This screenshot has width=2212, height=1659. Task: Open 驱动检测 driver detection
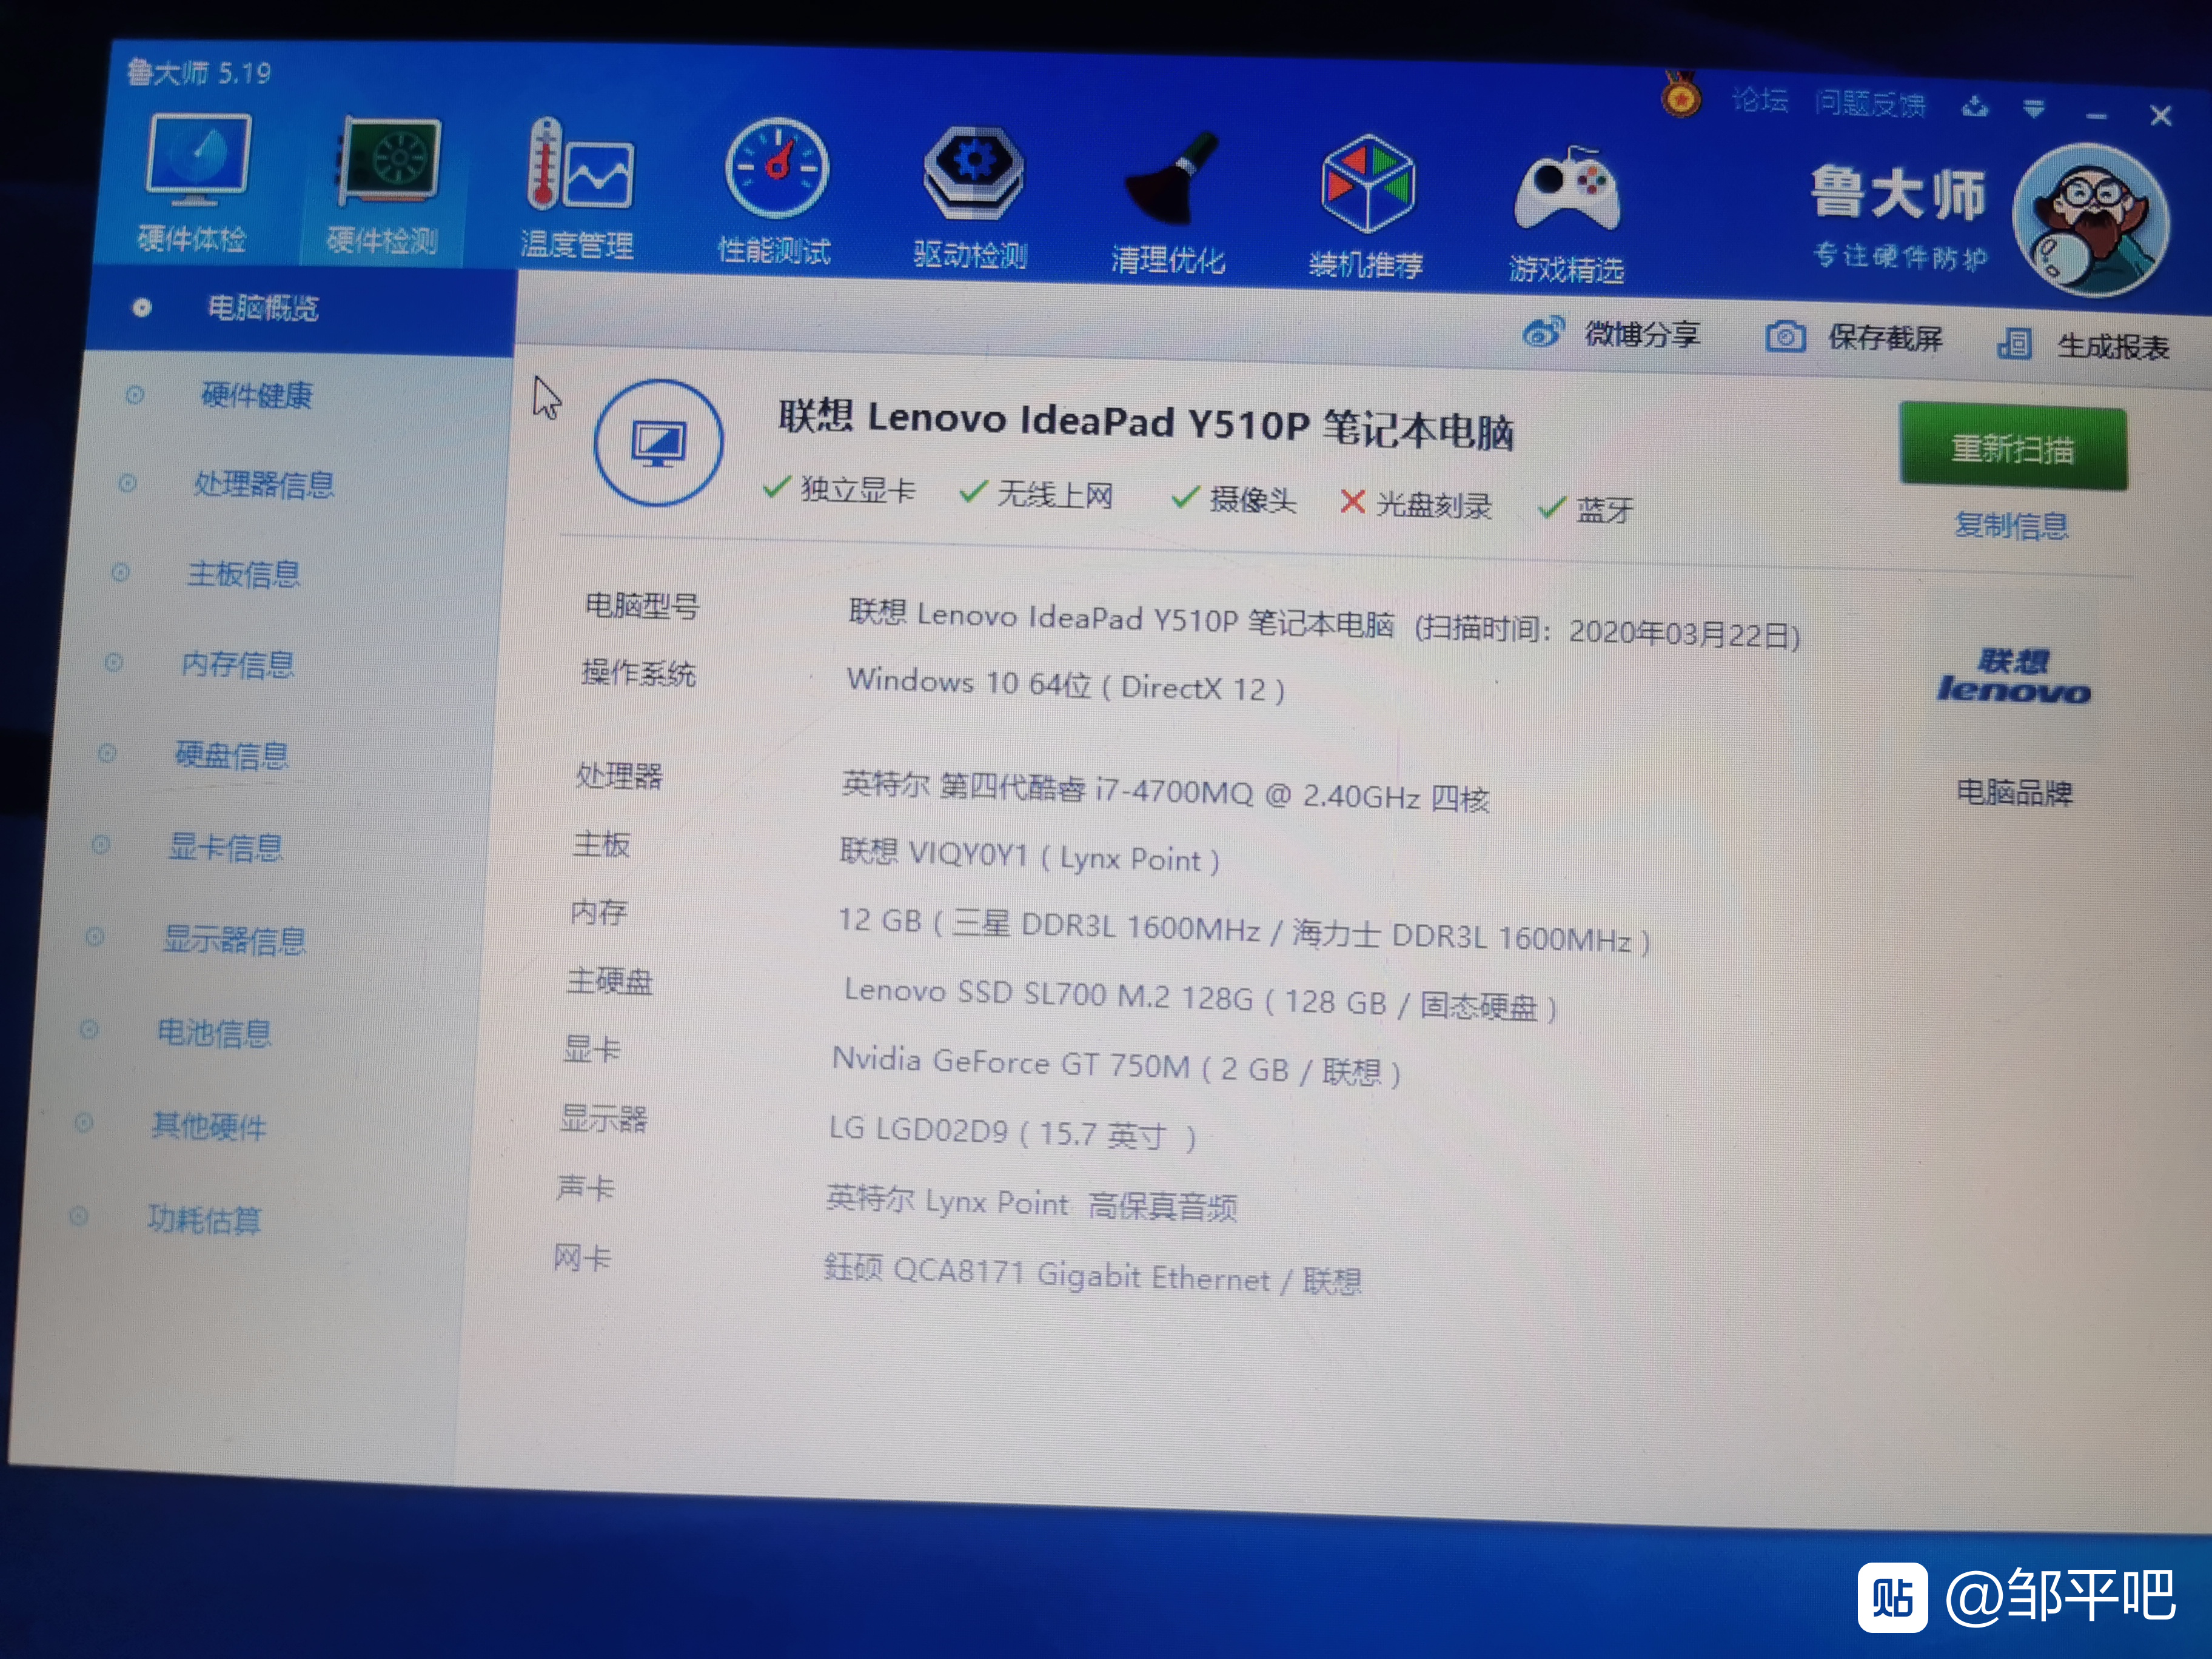pos(972,199)
